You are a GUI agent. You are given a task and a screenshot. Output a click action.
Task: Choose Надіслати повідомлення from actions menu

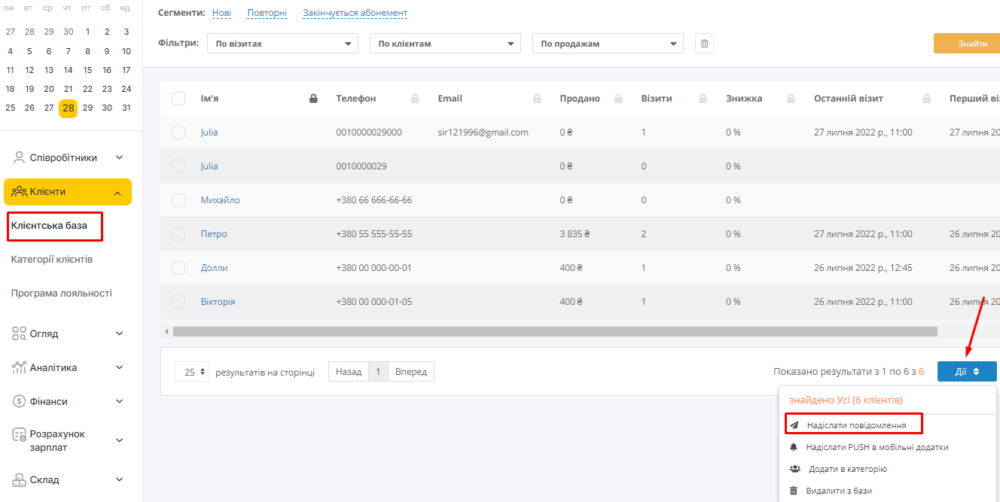(x=855, y=425)
